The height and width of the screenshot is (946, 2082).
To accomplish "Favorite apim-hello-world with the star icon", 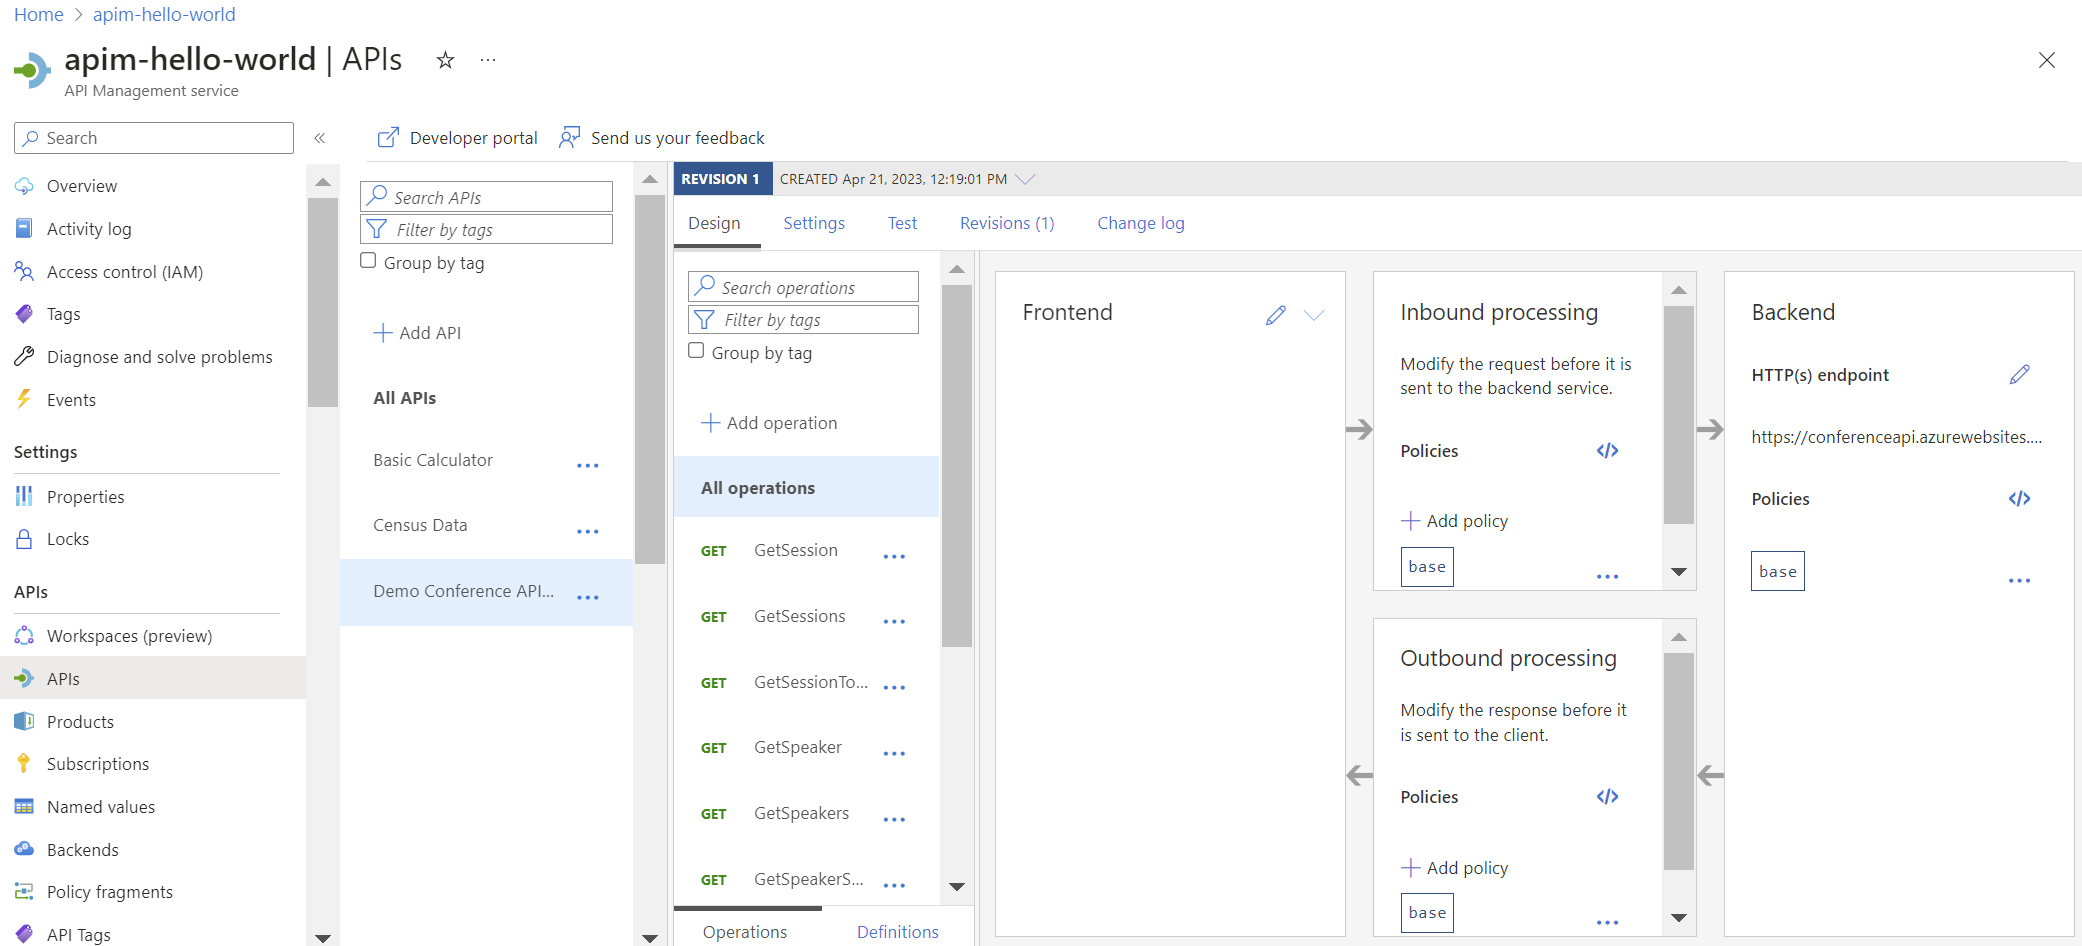I will point(445,61).
